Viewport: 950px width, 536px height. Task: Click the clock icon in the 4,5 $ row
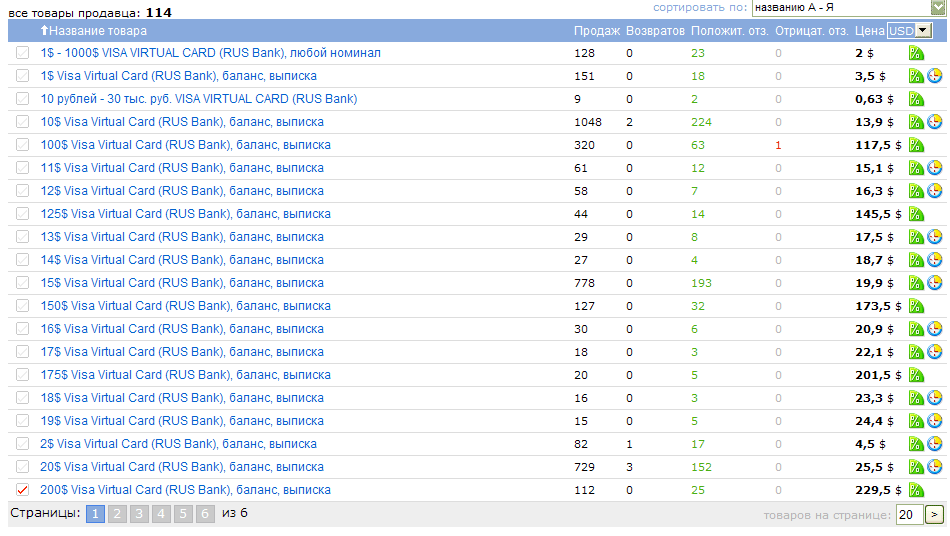[935, 444]
